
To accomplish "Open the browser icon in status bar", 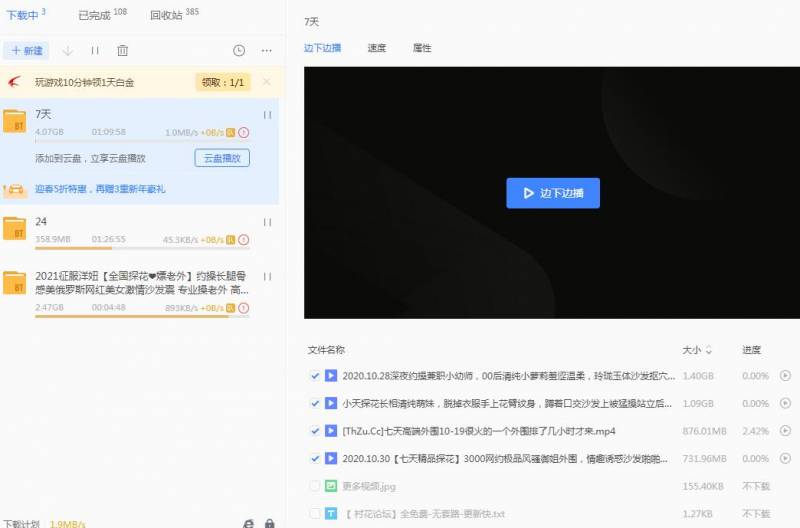I will click(x=249, y=523).
